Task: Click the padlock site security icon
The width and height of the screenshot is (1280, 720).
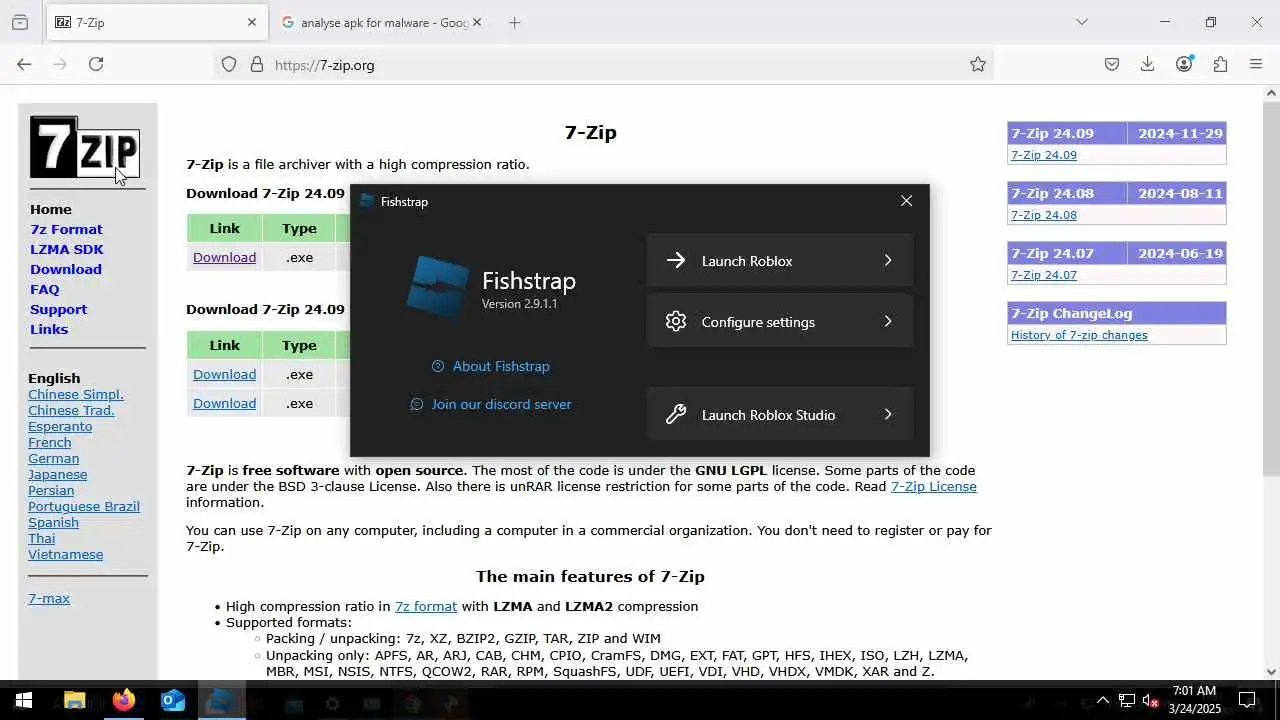Action: coord(257,64)
